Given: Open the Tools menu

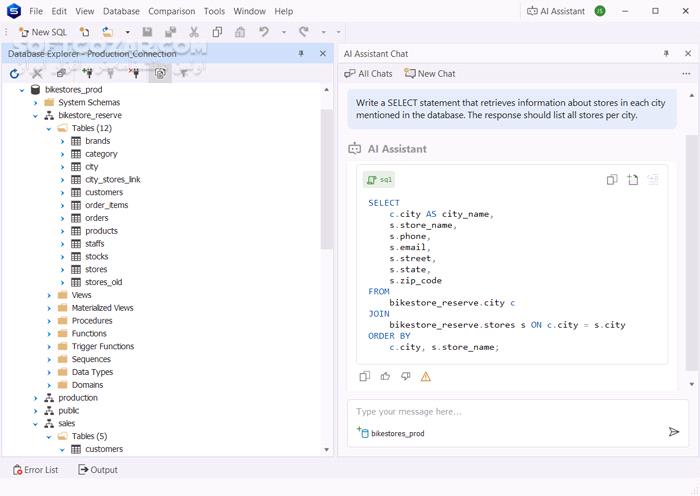Looking at the screenshot, I should coord(214,11).
